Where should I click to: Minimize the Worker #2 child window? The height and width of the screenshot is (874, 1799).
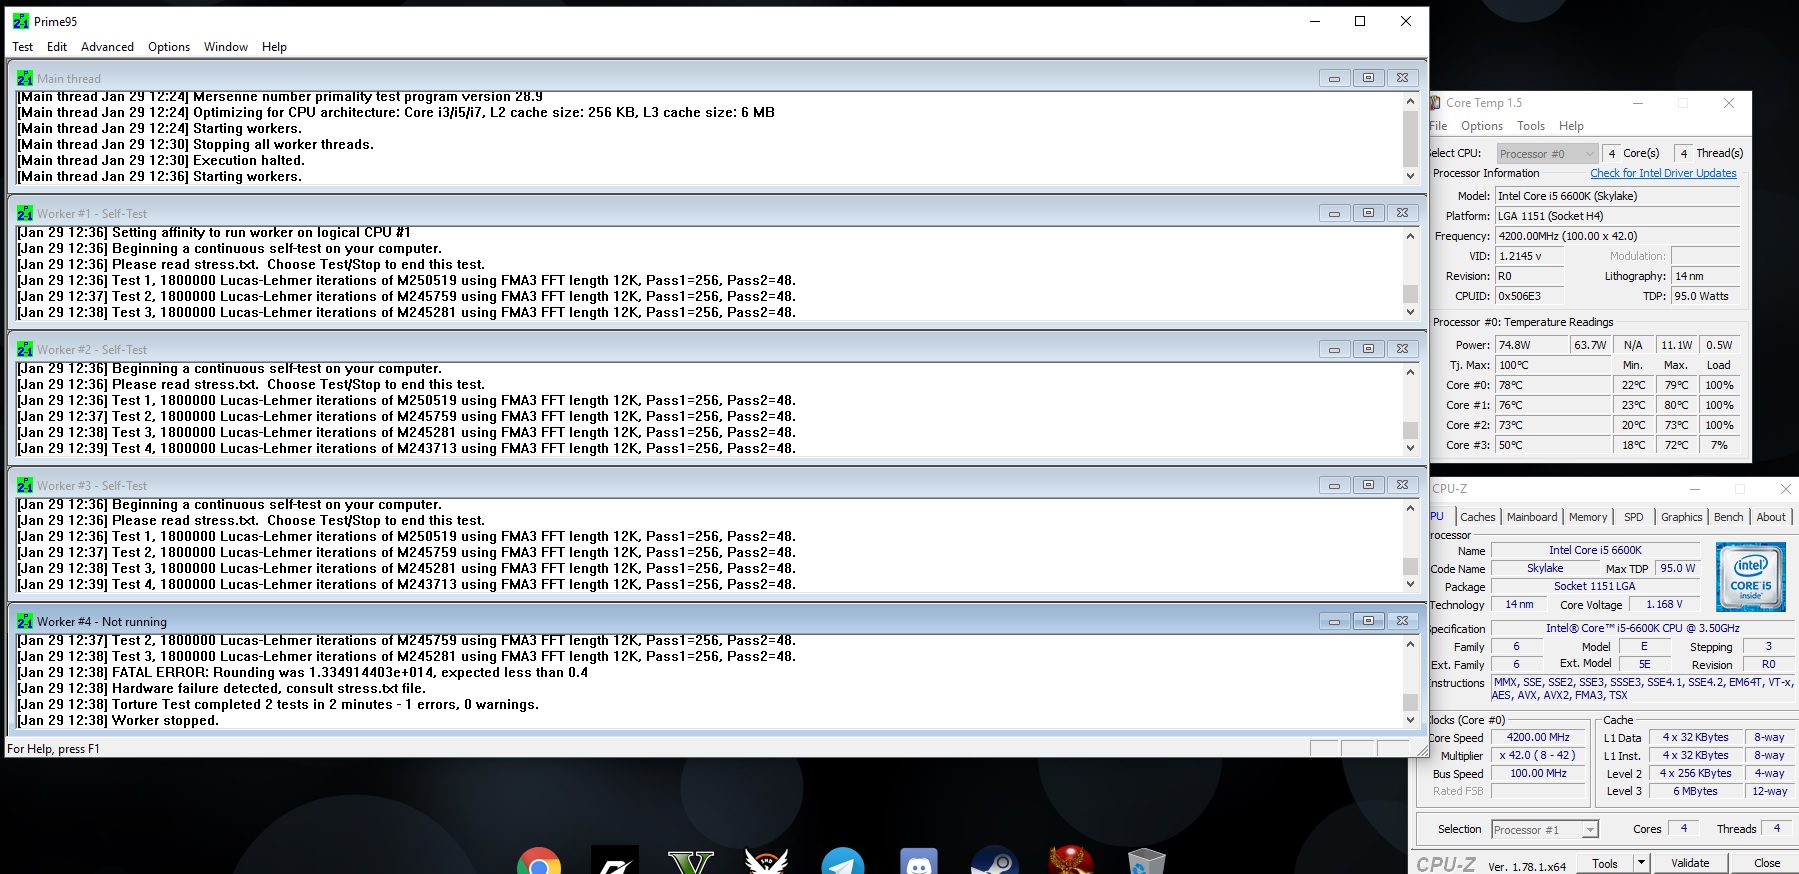[x=1334, y=349]
